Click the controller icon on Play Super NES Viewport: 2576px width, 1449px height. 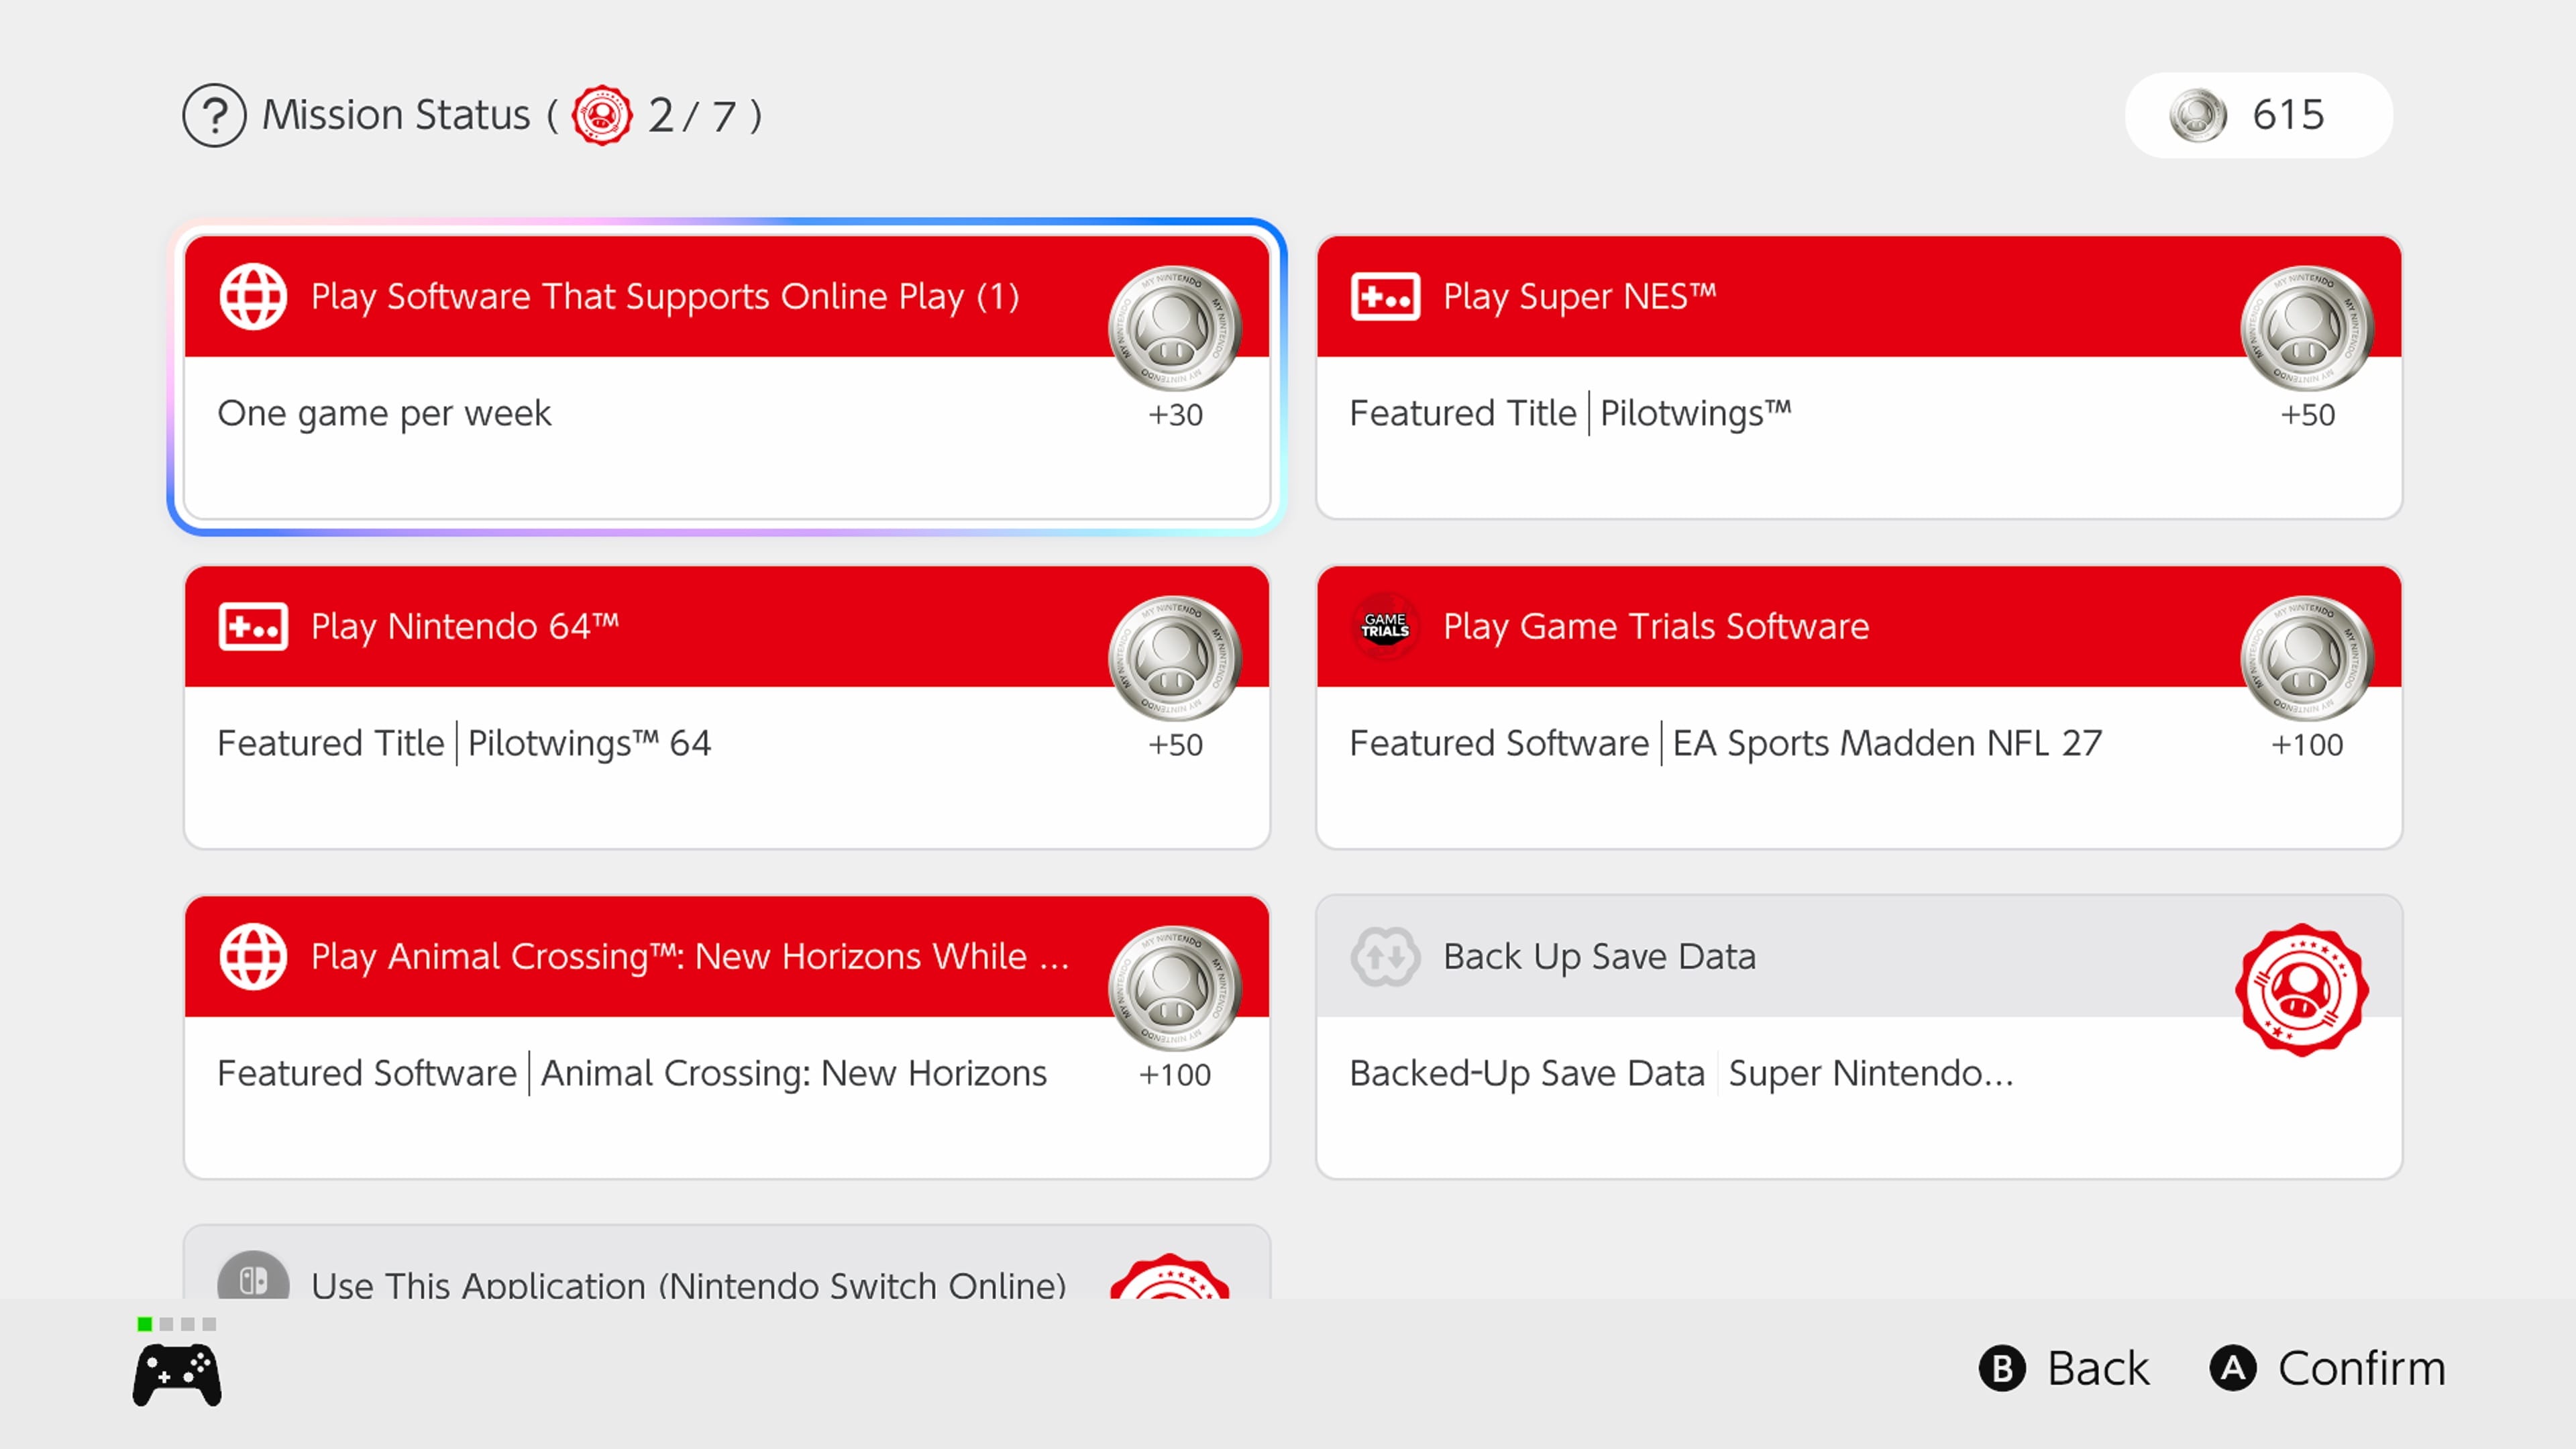click(1385, 297)
